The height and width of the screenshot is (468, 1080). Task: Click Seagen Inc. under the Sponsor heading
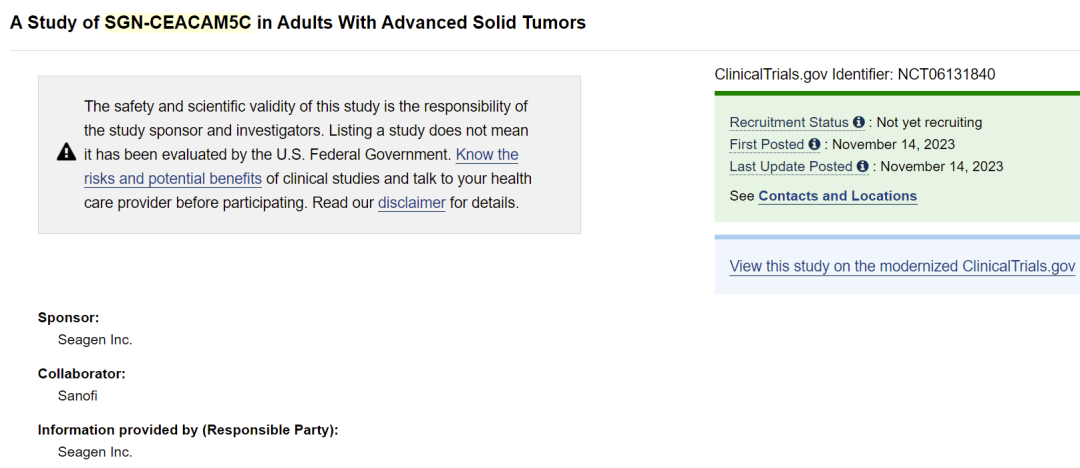click(95, 339)
